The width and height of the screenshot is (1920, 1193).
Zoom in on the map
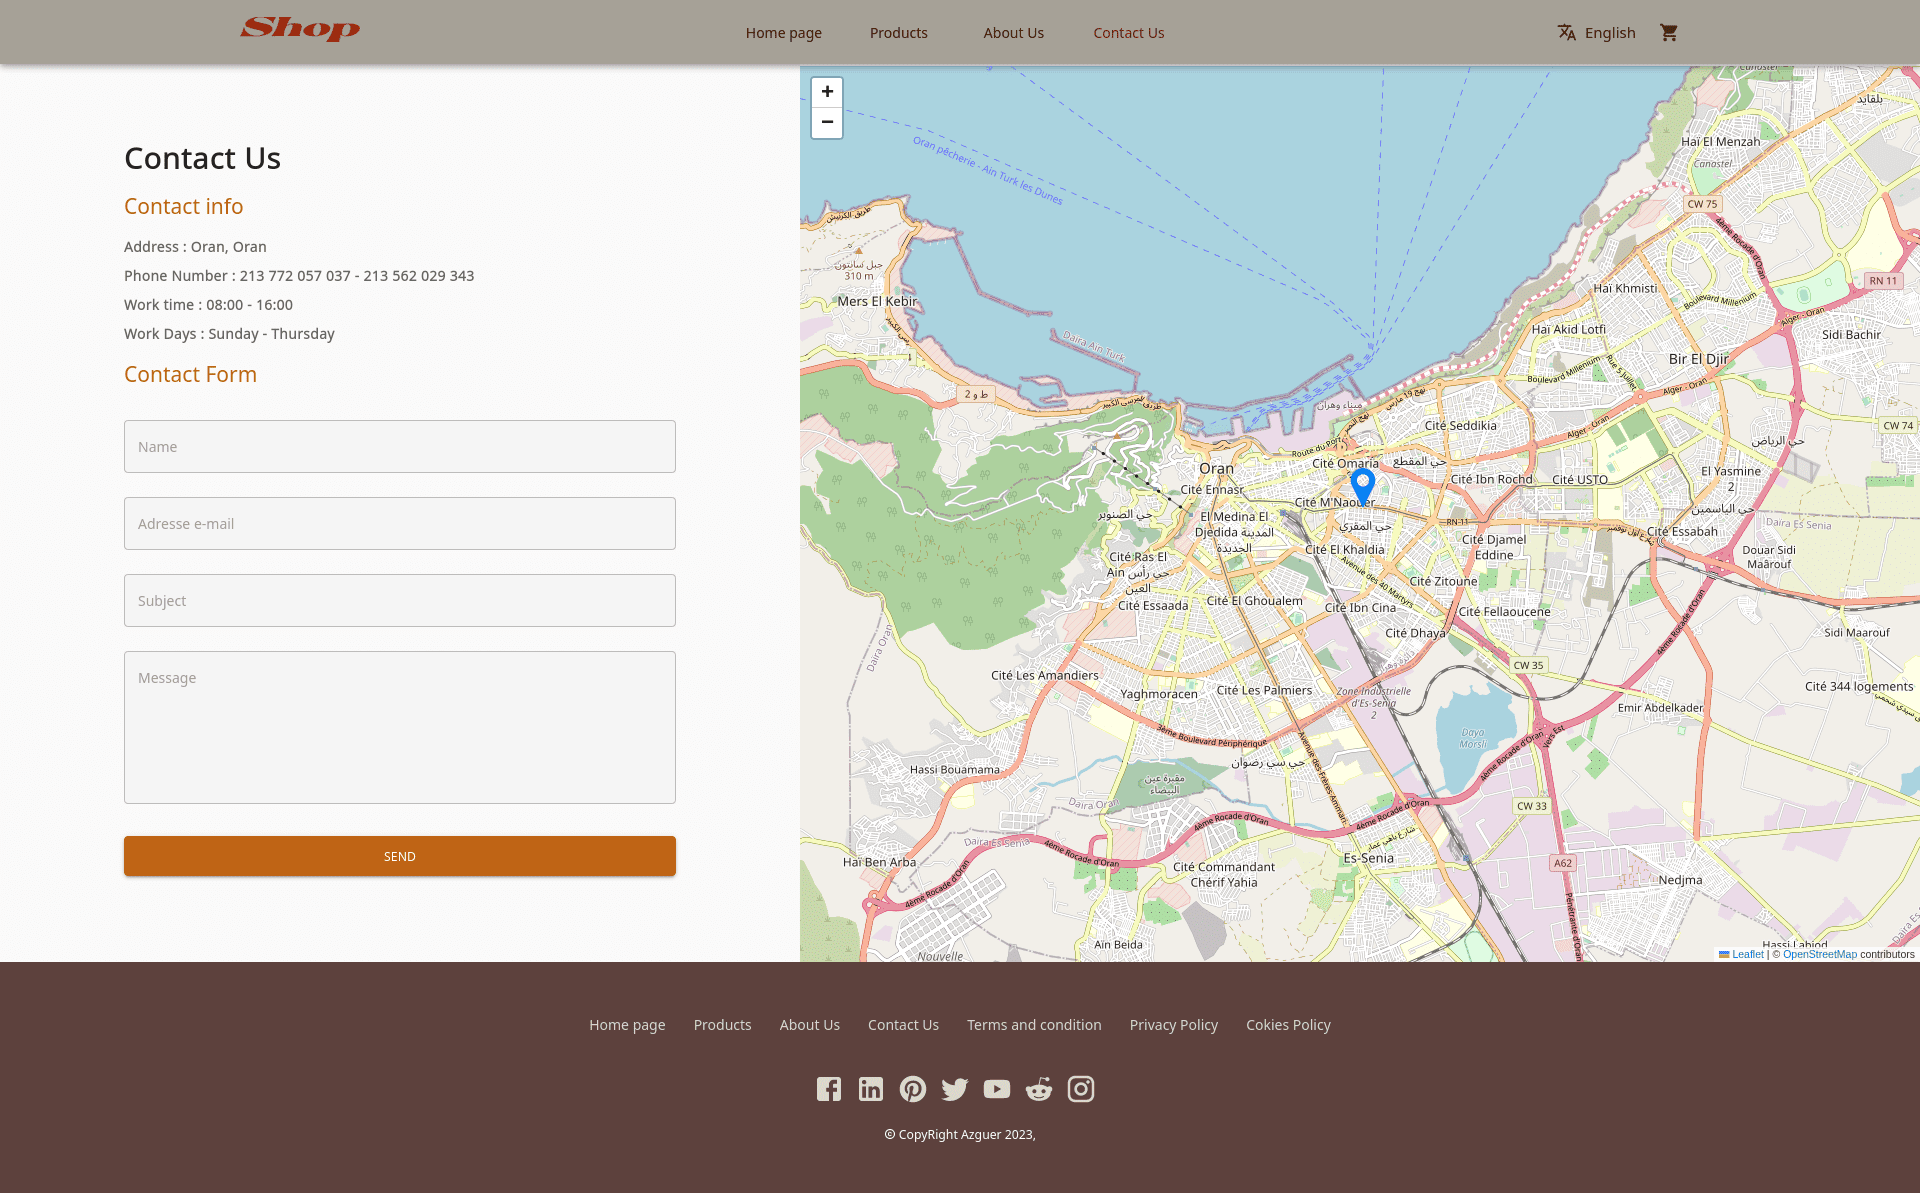click(827, 92)
